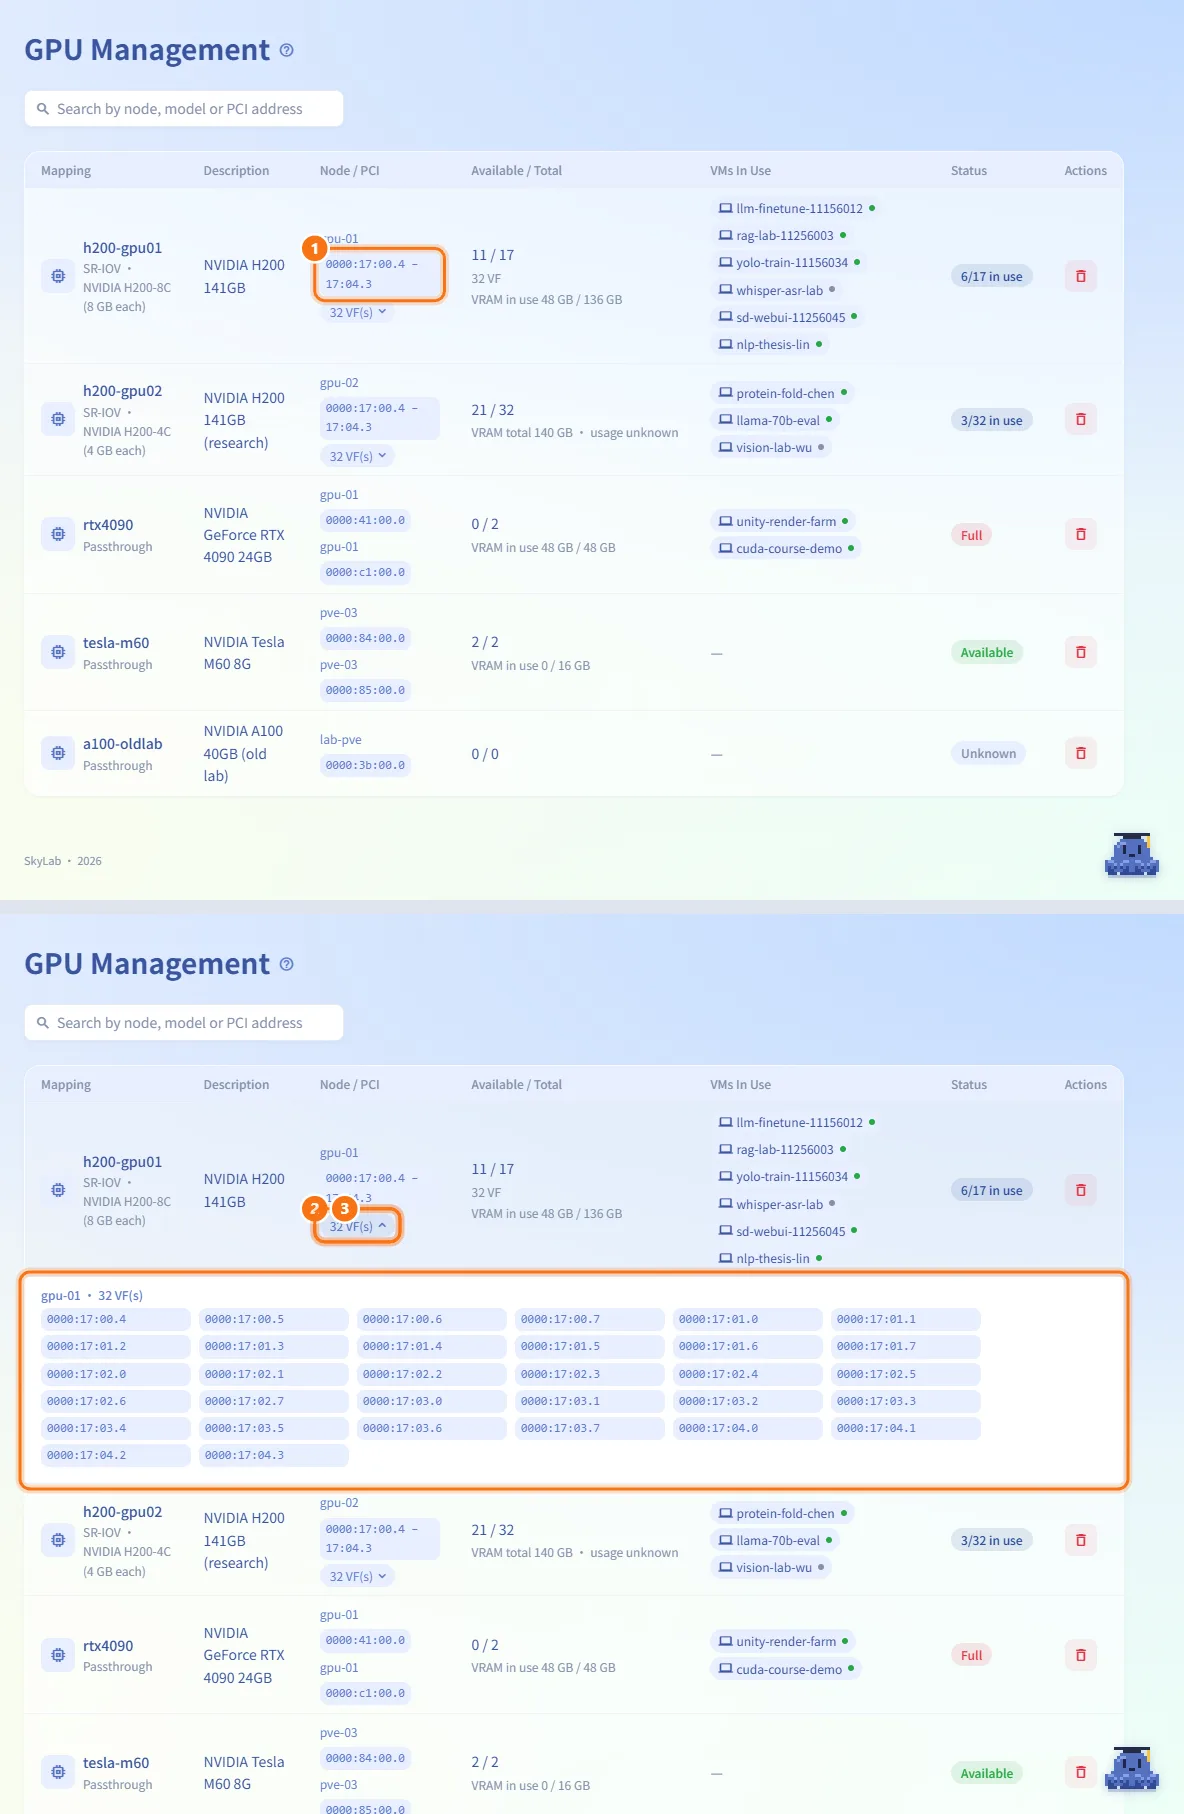Expand 32 VF(s) for h200-gpu02 in lower view

click(x=358, y=1576)
